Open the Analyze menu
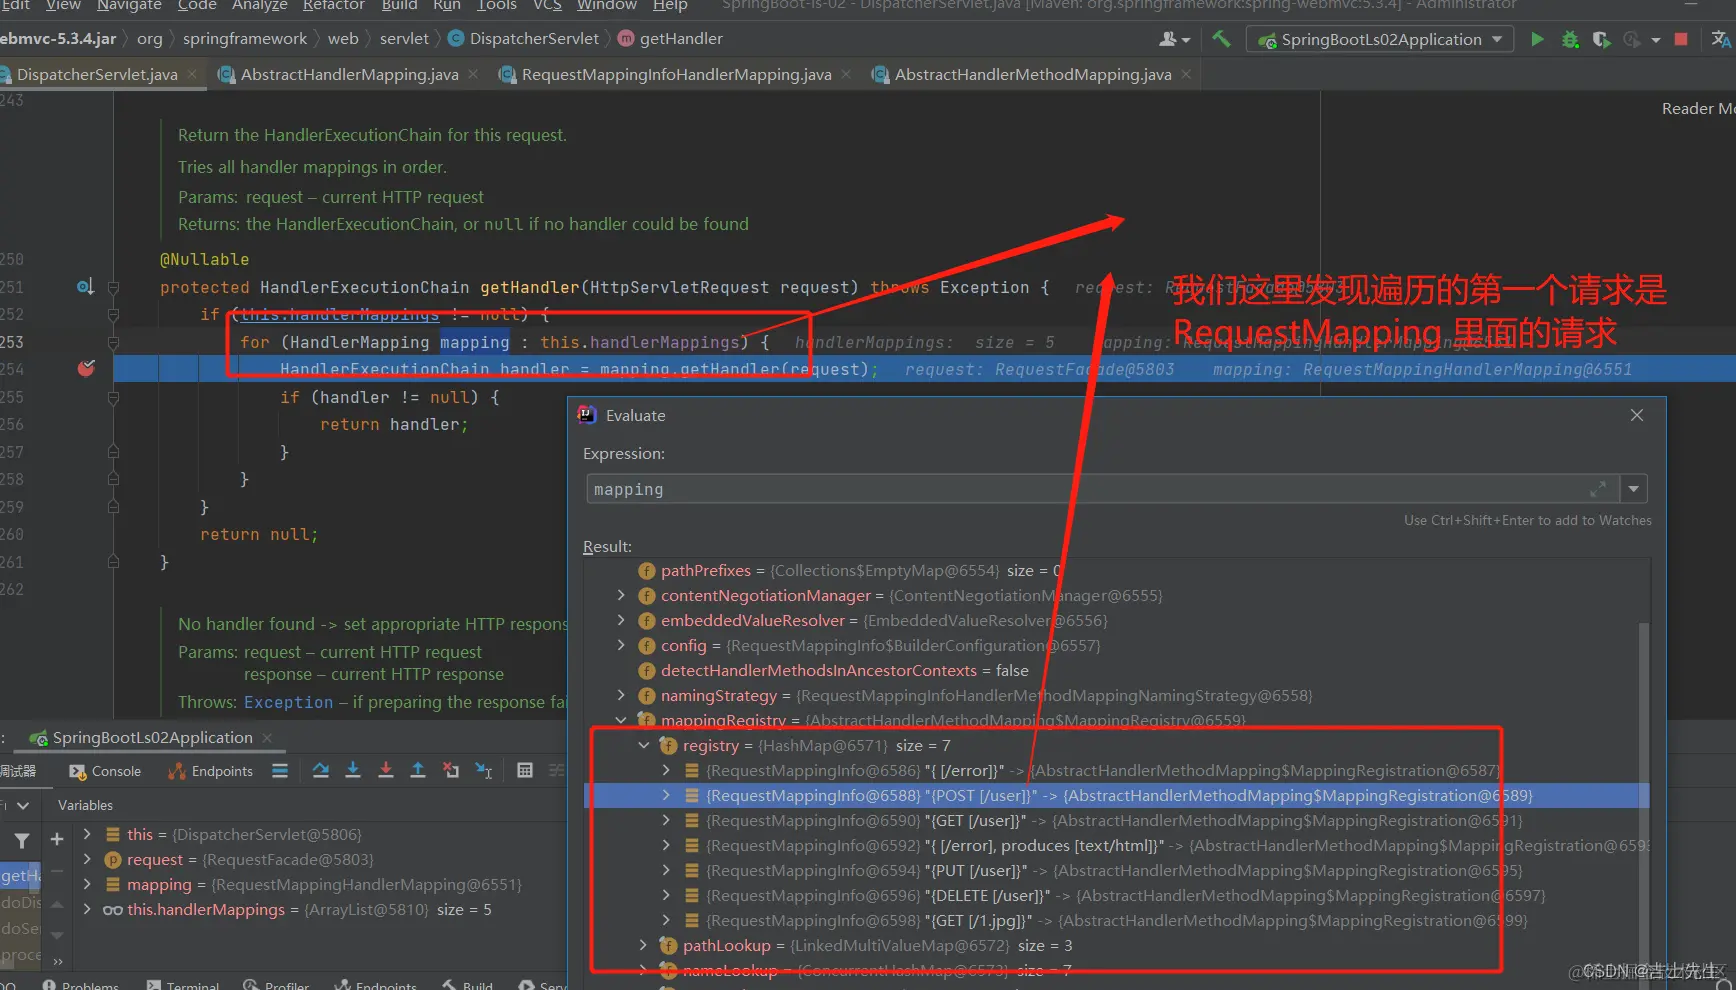The height and width of the screenshot is (990, 1736). click(259, 6)
